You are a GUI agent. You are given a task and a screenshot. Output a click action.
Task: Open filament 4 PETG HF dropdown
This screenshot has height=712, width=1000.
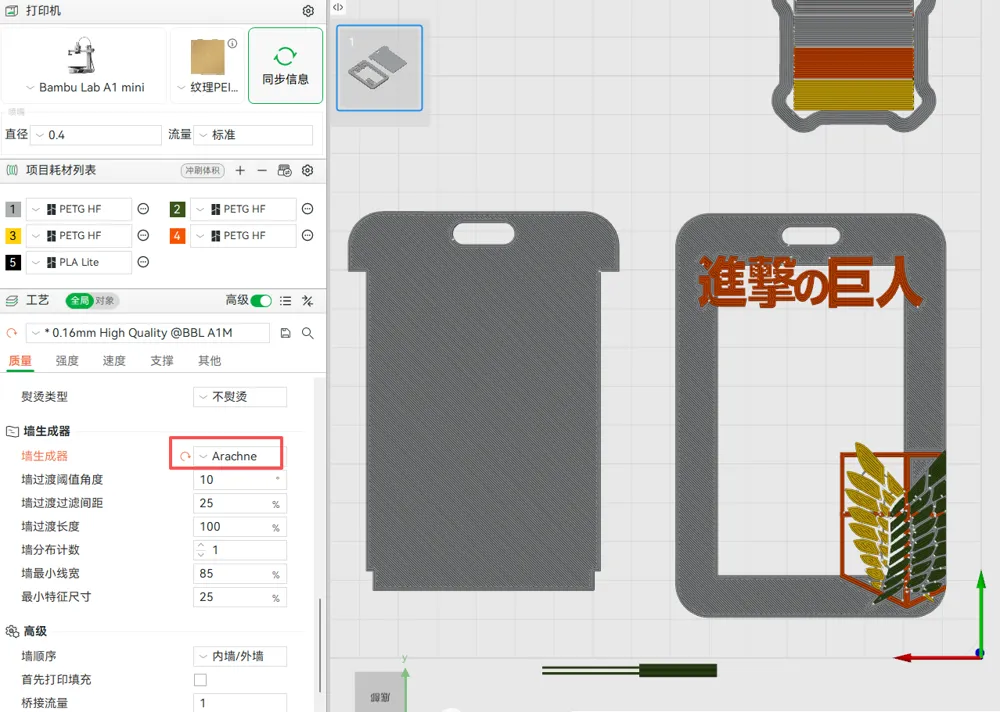pos(244,235)
